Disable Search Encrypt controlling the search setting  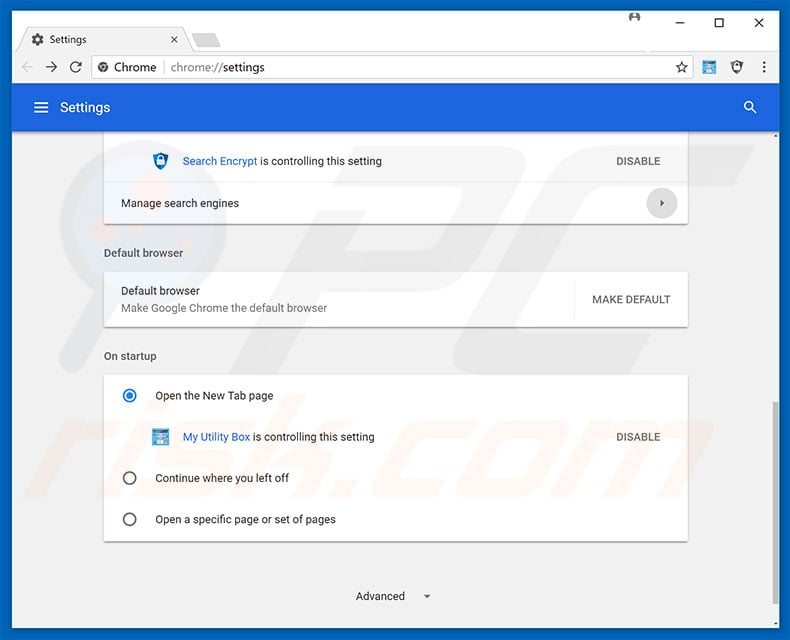(638, 161)
